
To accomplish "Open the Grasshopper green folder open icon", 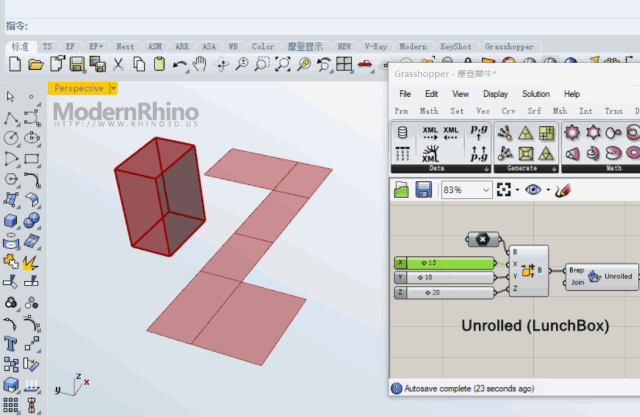I will click(402, 190).
